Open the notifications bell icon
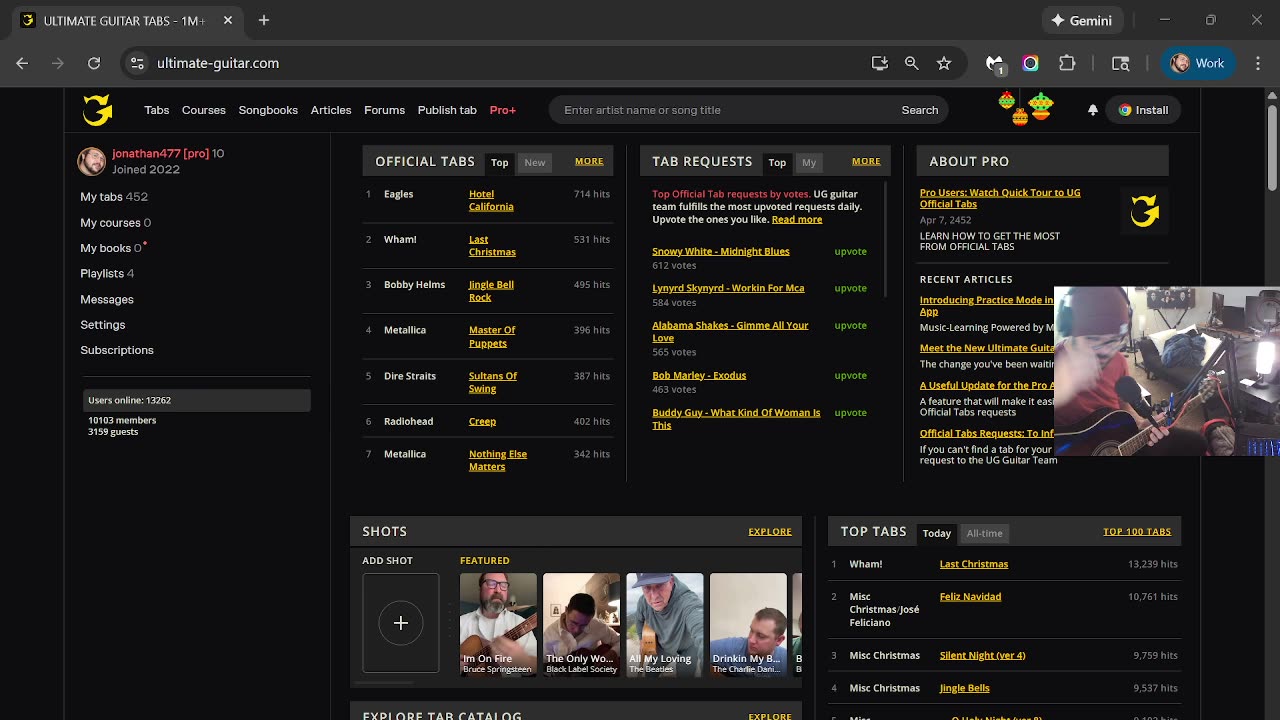The height and width of the screenshot is (720, 1280). (x=1093, y=110)
